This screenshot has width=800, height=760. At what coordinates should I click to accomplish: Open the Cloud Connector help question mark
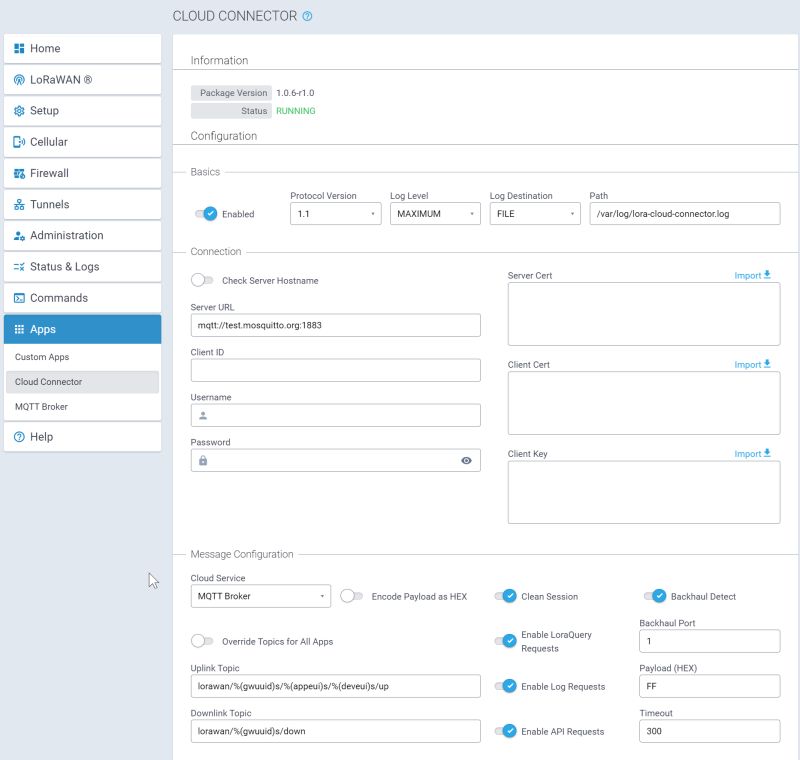tap(307, 16)
